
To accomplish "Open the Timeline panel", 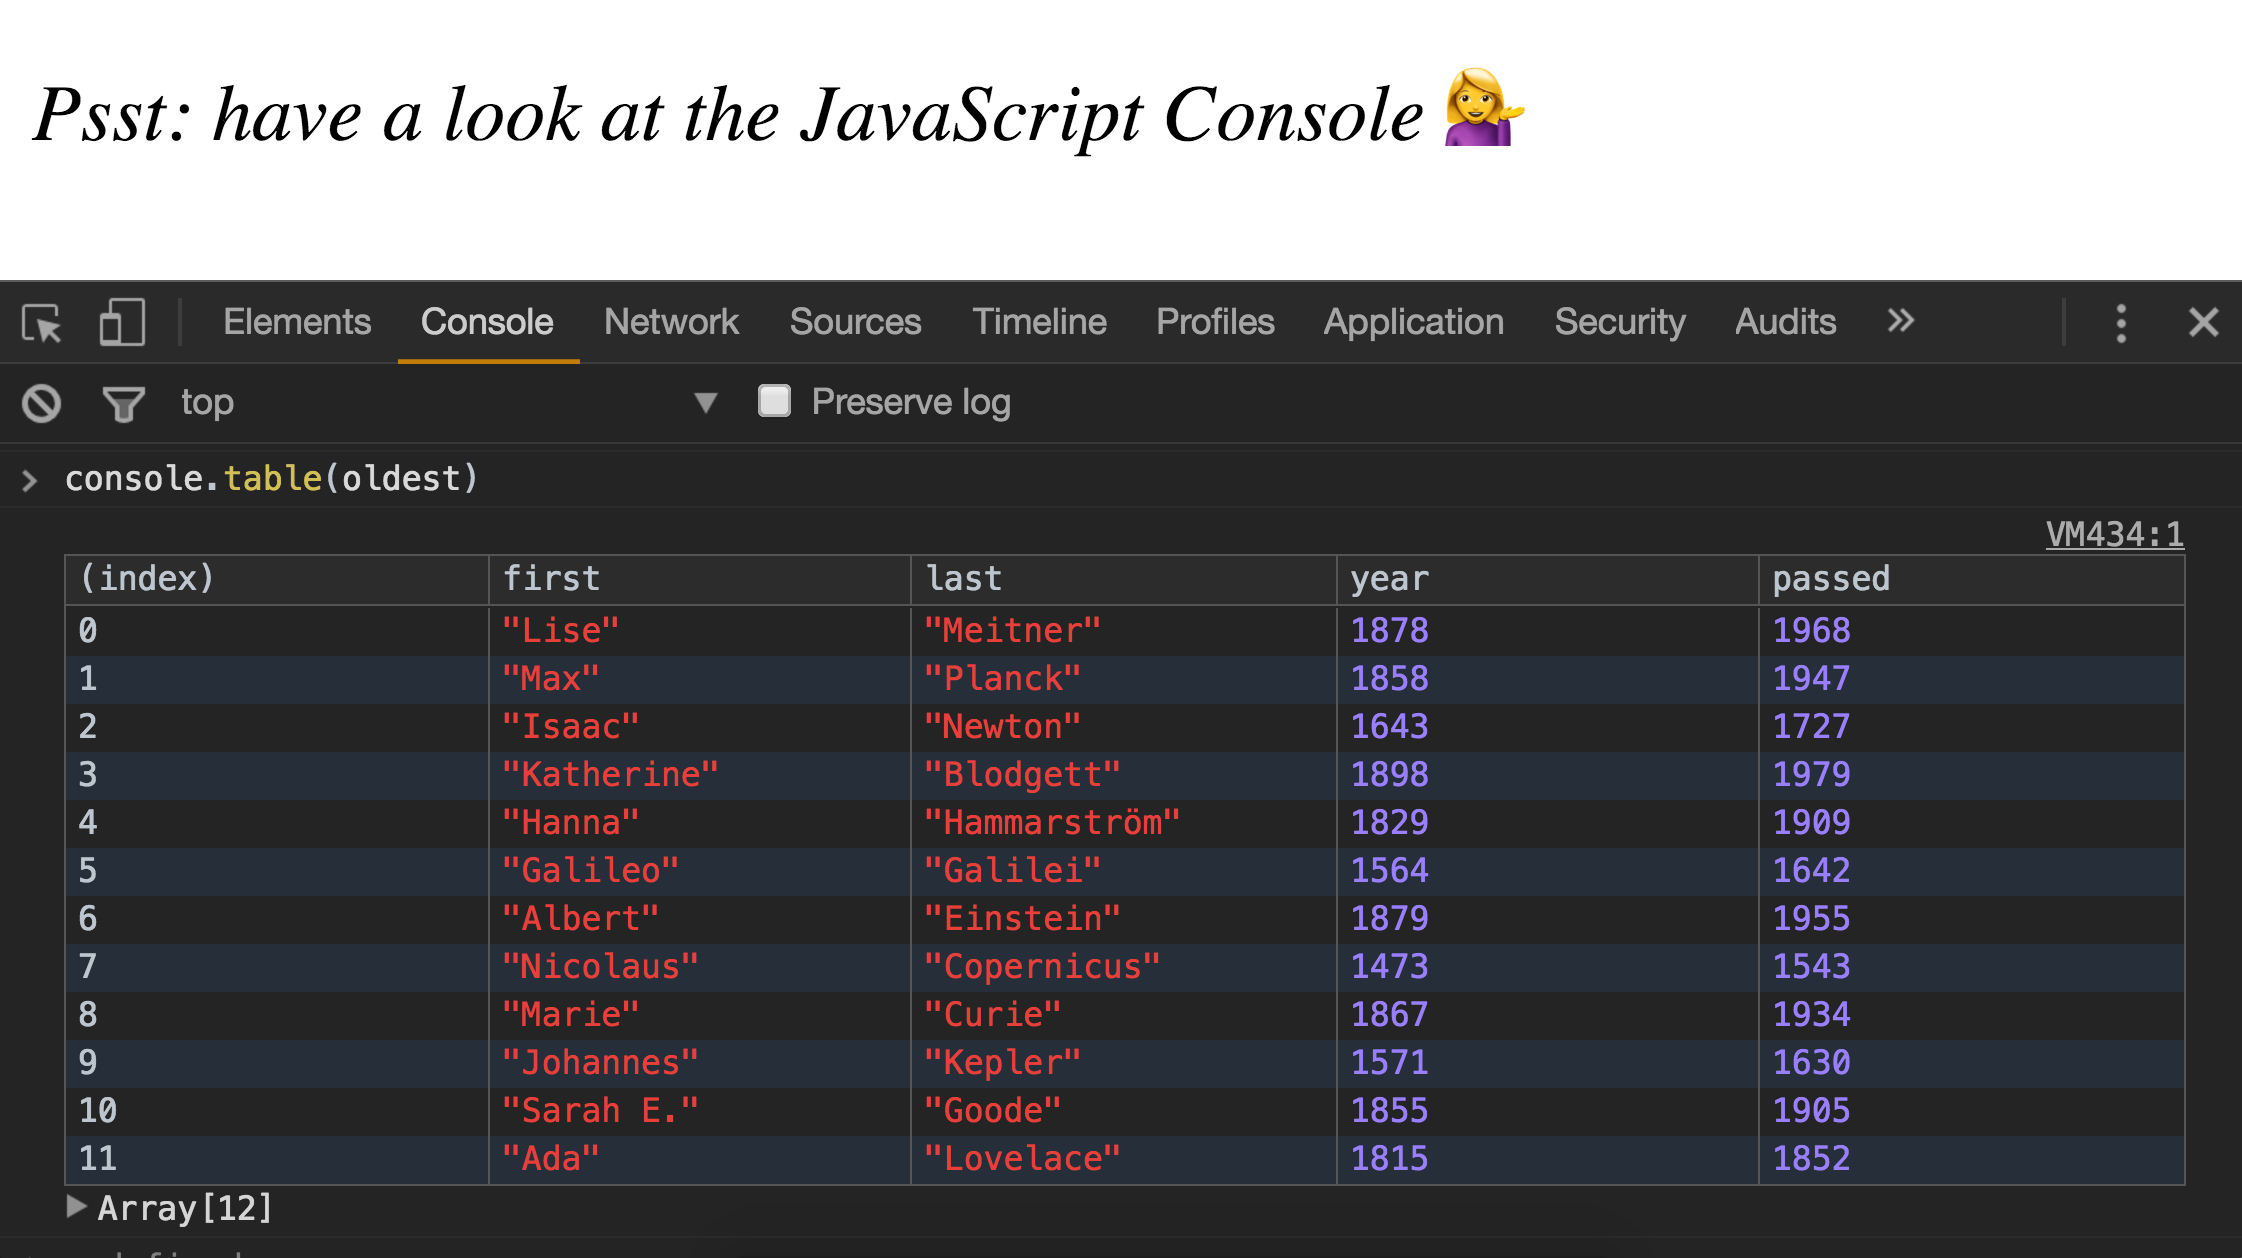I will tap(1039, 322).
